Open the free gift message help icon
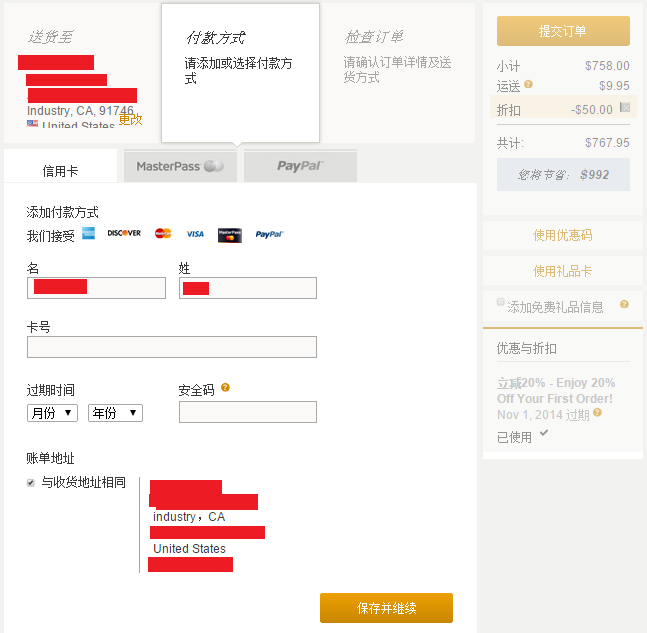 tap(624, 304)
